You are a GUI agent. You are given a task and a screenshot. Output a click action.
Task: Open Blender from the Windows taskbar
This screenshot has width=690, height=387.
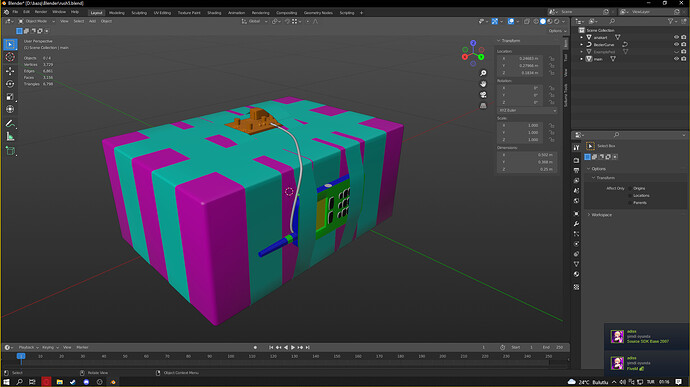[x=113, y=382]
